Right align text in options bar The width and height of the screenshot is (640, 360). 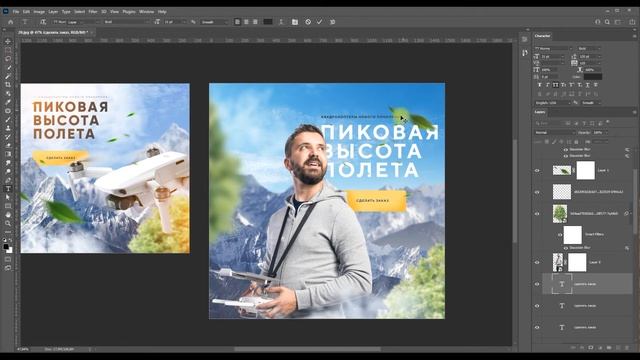pos(255,22)
